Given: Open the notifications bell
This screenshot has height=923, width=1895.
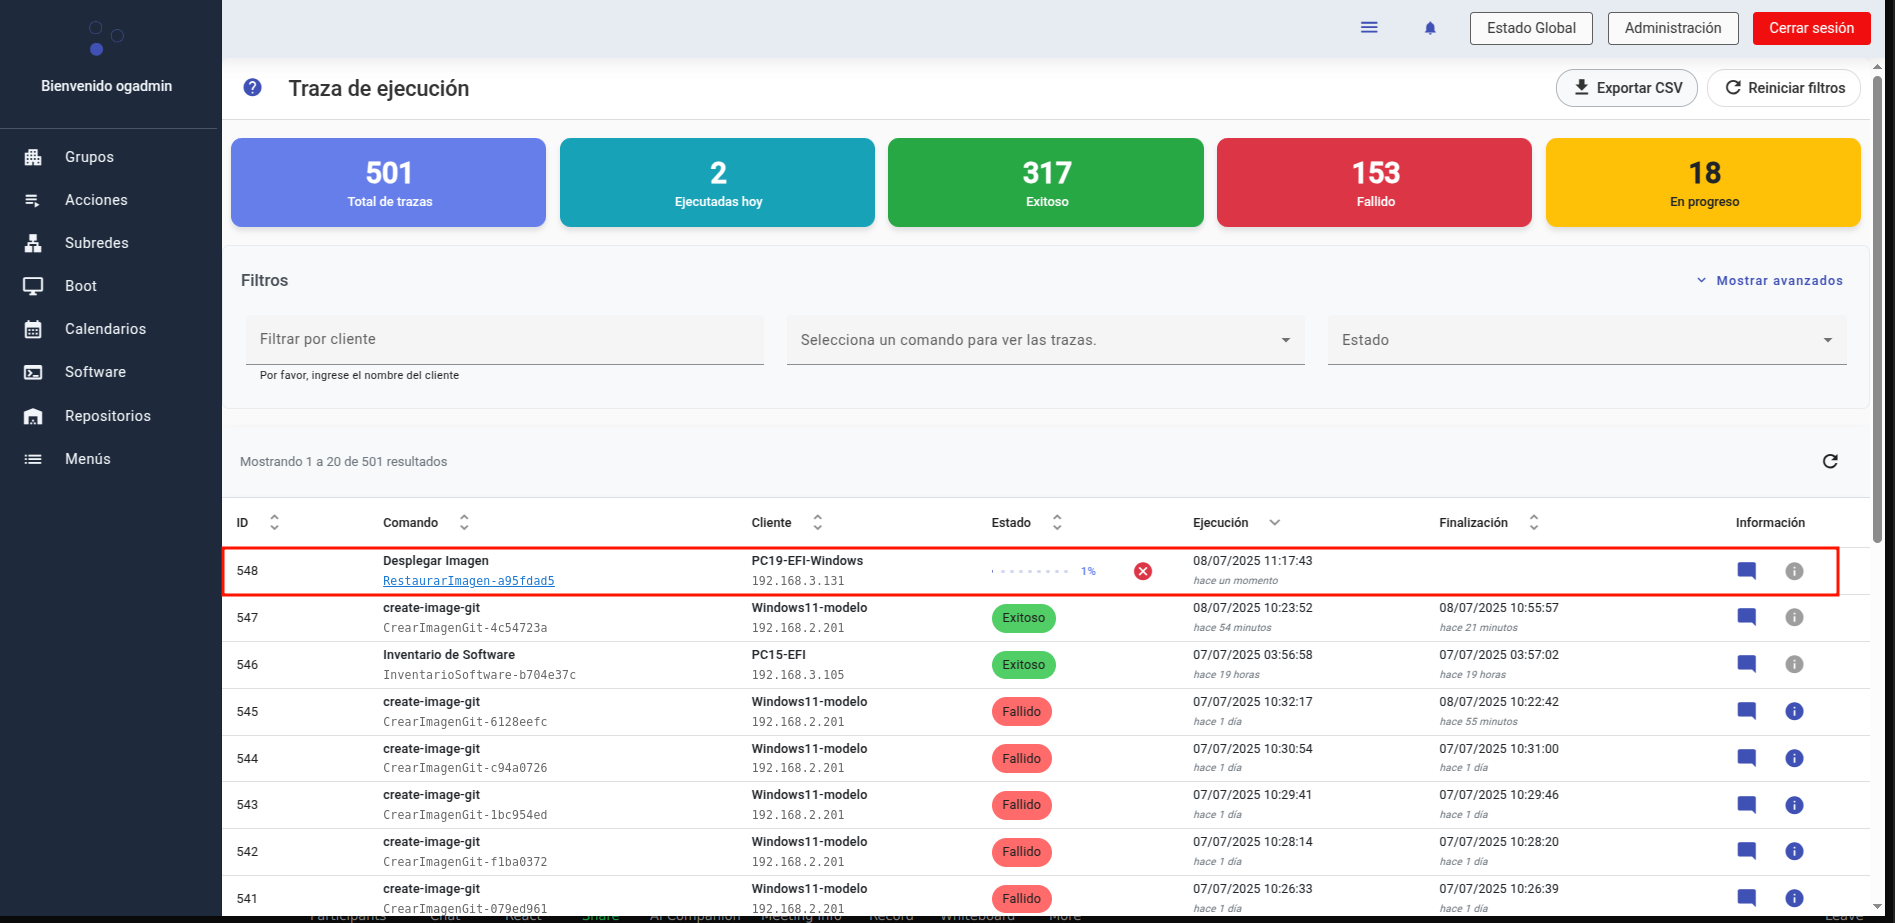Looking at the screenshot, I should (x=1430, y=28).
